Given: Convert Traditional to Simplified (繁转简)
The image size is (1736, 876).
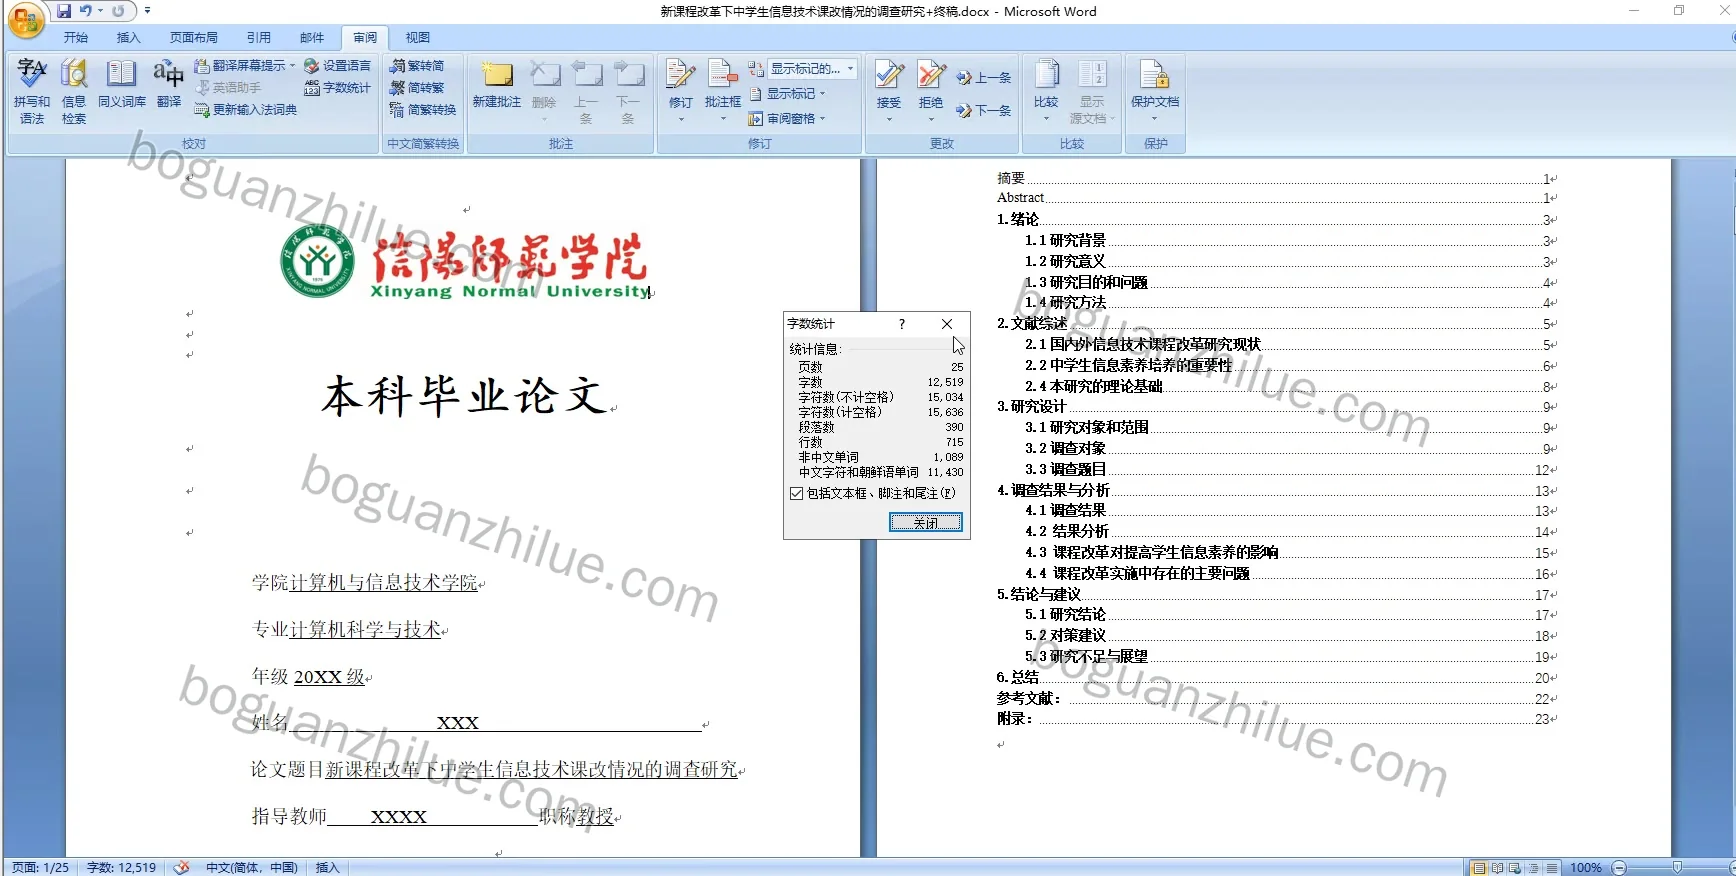Looking at the screenshot, I should 418,66.
